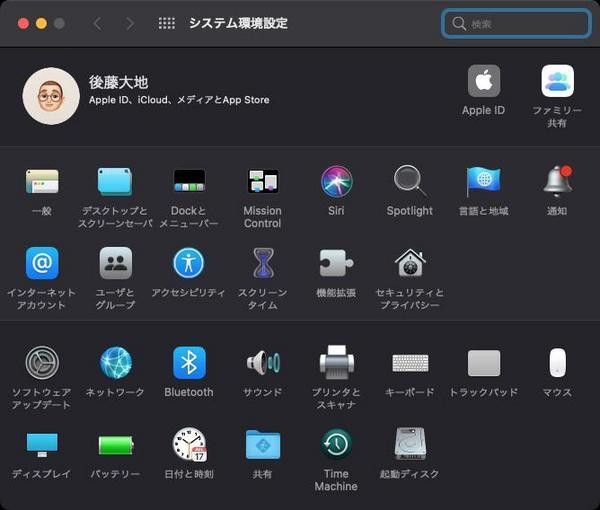Image resolution: width=600 pixels, height=510 pixels.
Task: Open Dockとメニューバー preferences
Action: (189, 181)
